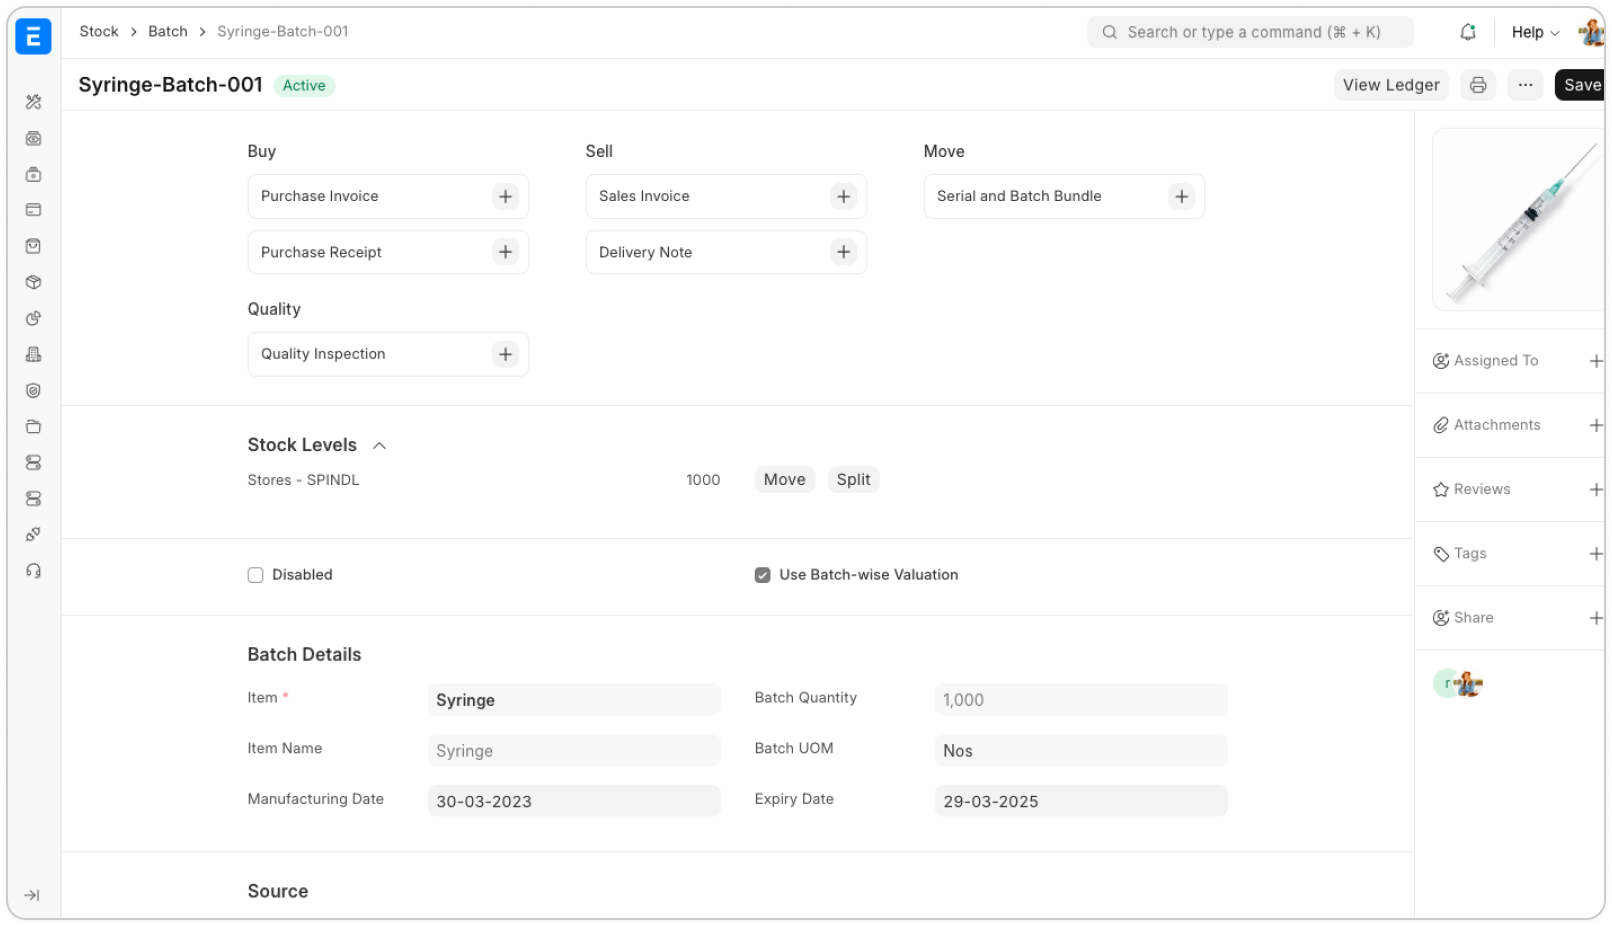The image size is (1612, 926).
Task: Click the user avatar in header
Action: [1590, 32]
